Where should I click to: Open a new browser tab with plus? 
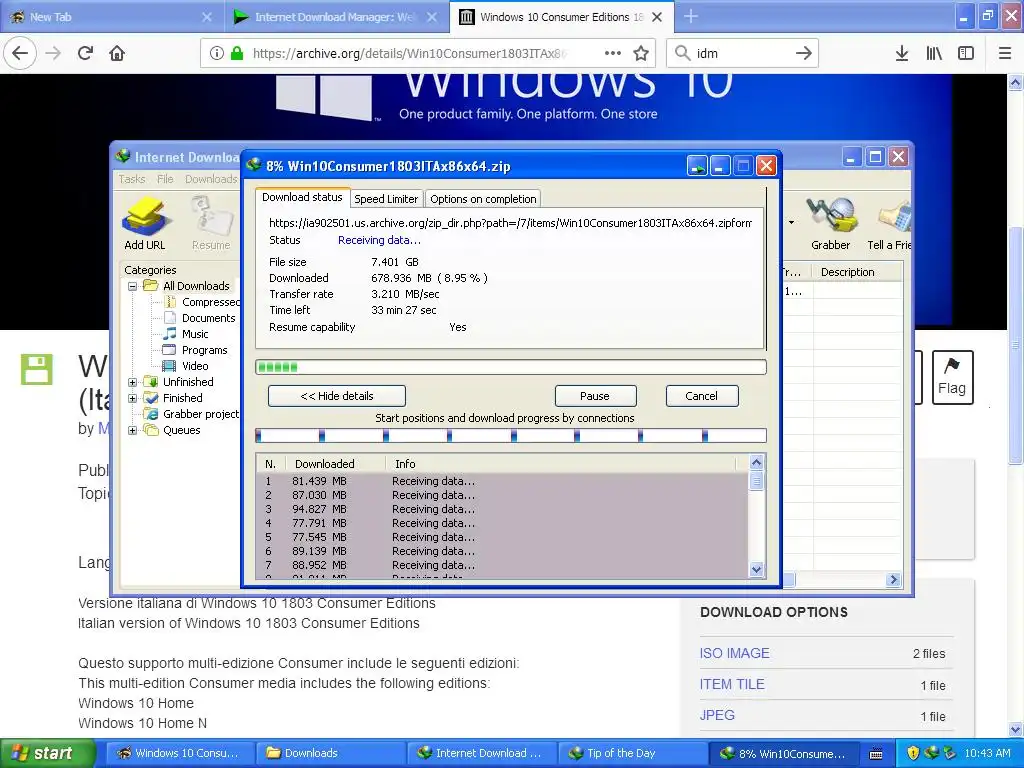pyautogui.click(x=691, y=16)
